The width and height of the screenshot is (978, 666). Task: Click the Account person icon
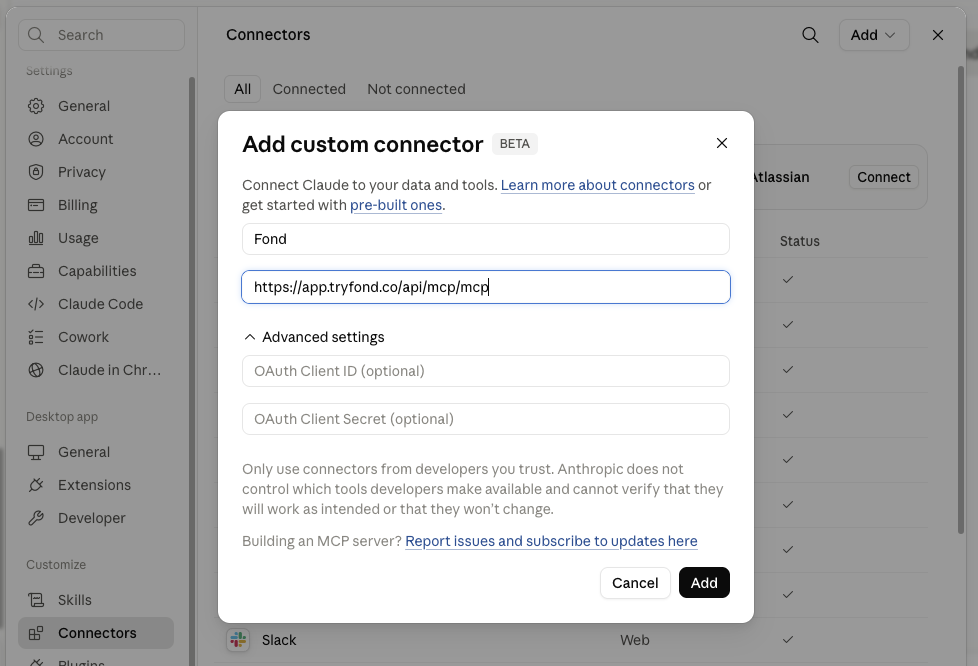[36, 139]
